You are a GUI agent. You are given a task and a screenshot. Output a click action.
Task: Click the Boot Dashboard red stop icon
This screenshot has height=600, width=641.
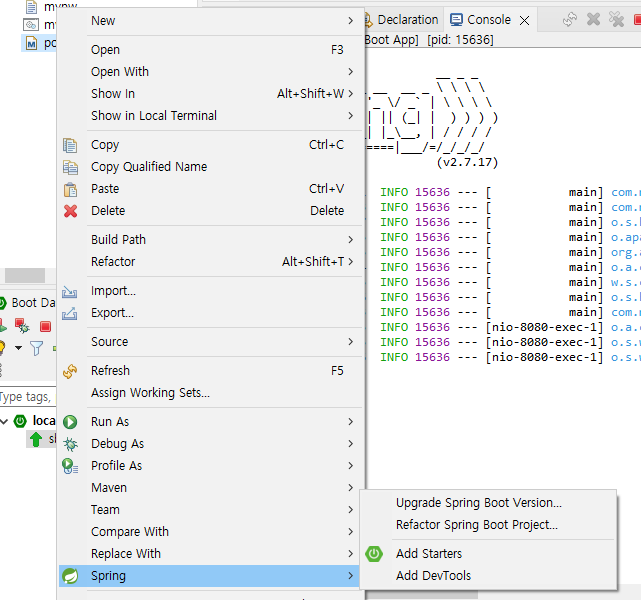click(45, 327)
